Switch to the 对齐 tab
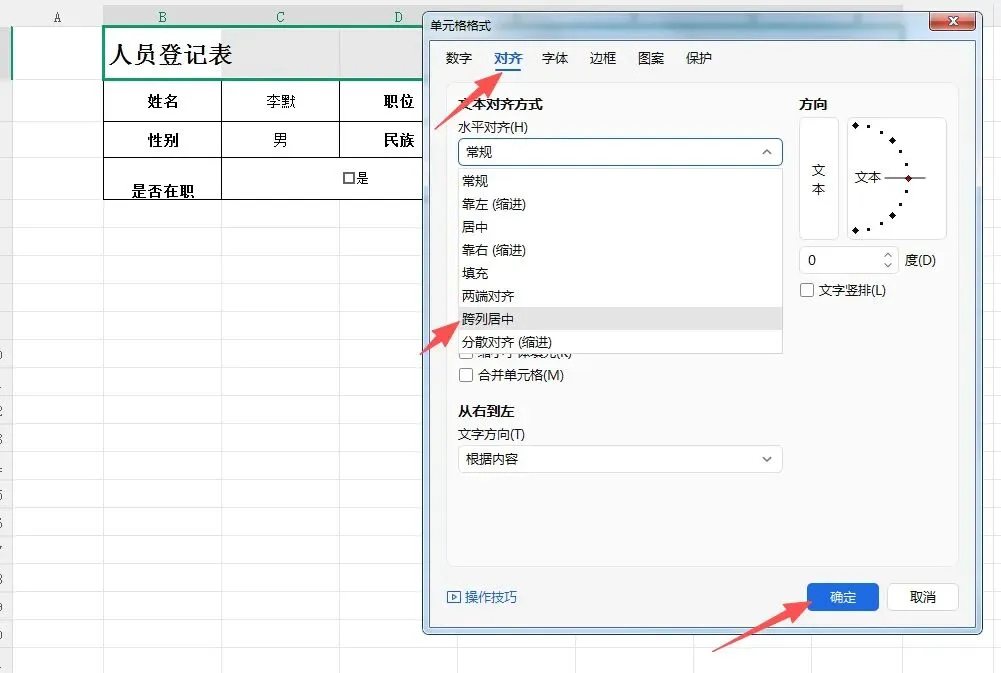 [508, 58]
